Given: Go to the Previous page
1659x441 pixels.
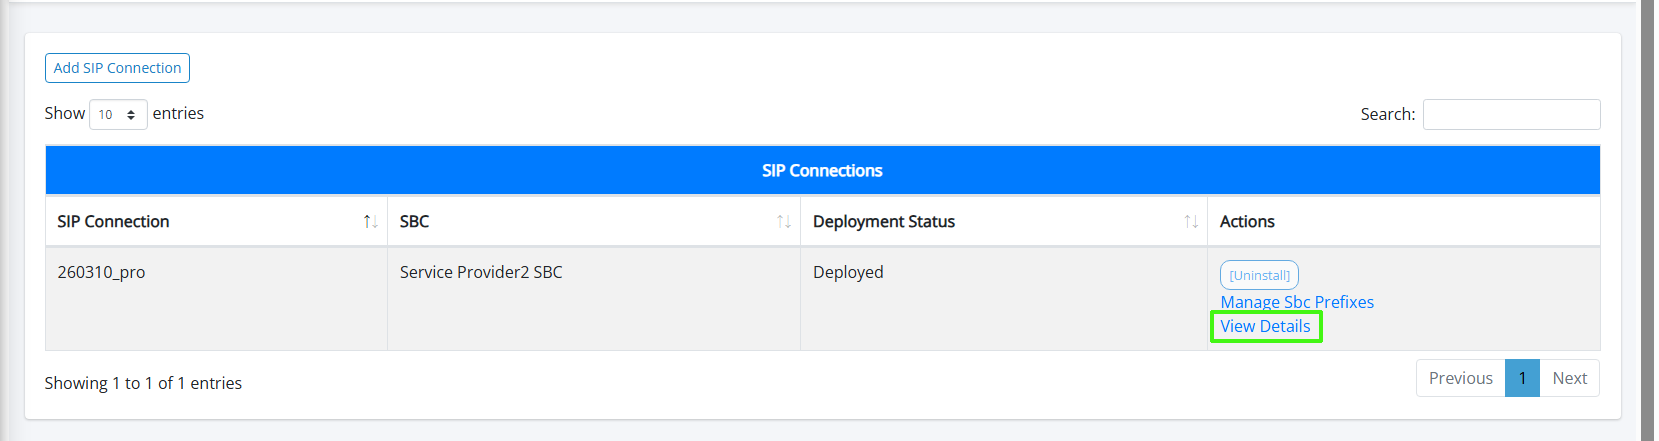Looking at the screenshot, I should point(1460,378).
